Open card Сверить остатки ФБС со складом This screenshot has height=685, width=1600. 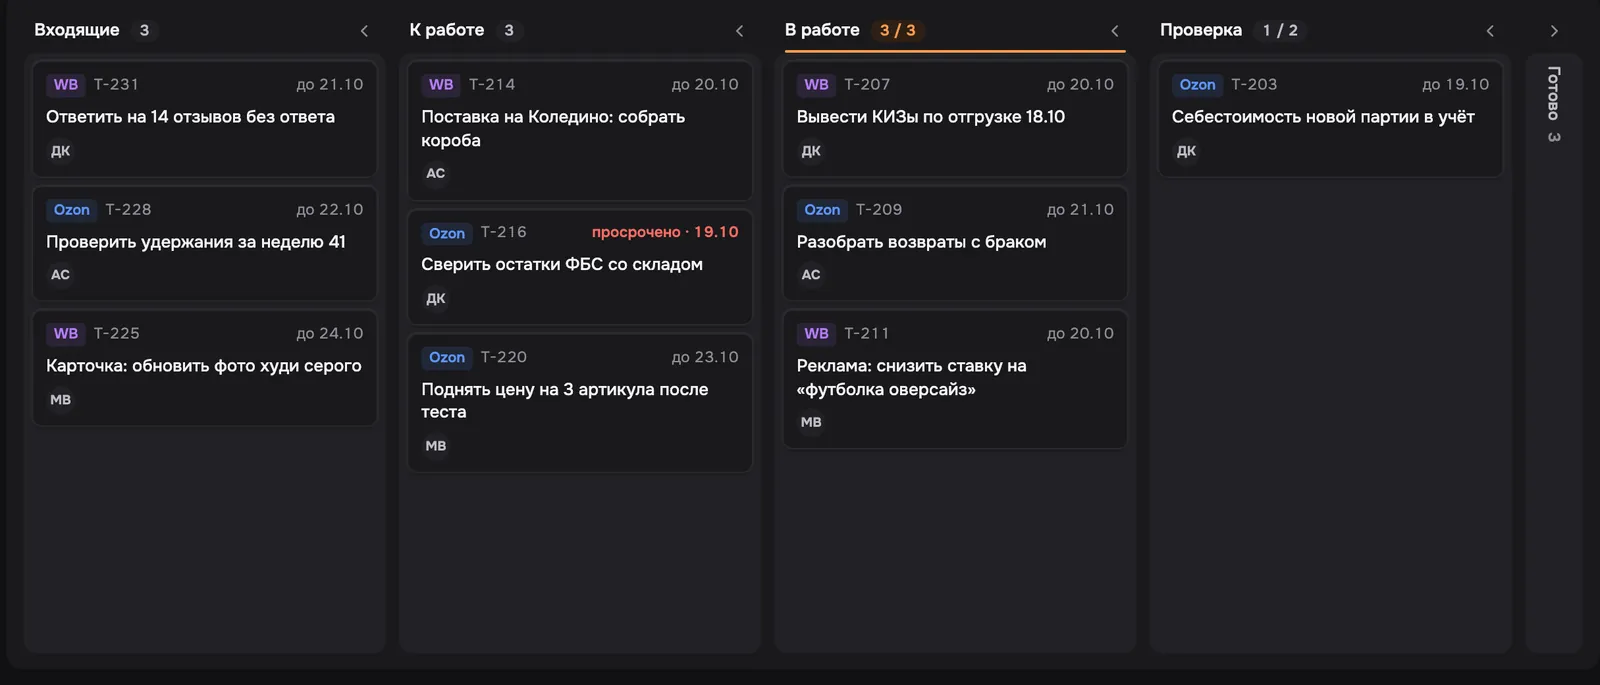(x=580, y=266)
